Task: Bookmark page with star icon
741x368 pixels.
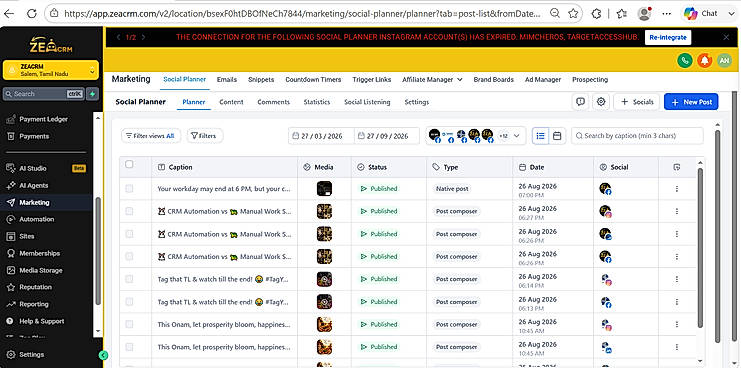Action: (573, 14)
